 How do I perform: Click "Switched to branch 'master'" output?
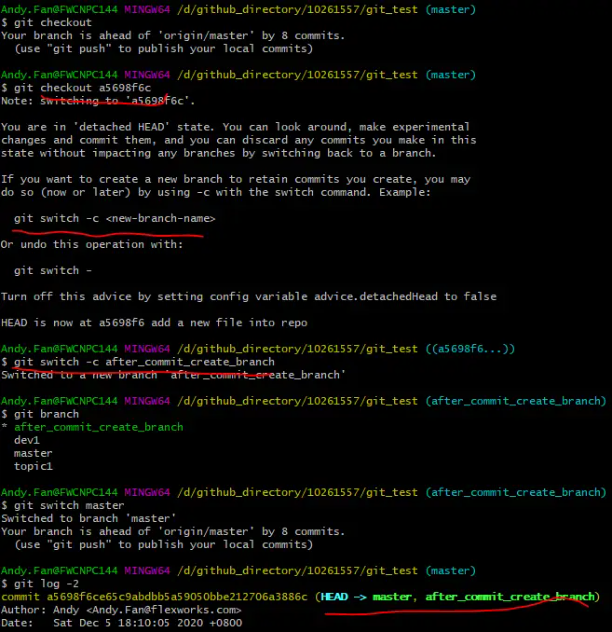pos(88,519)
